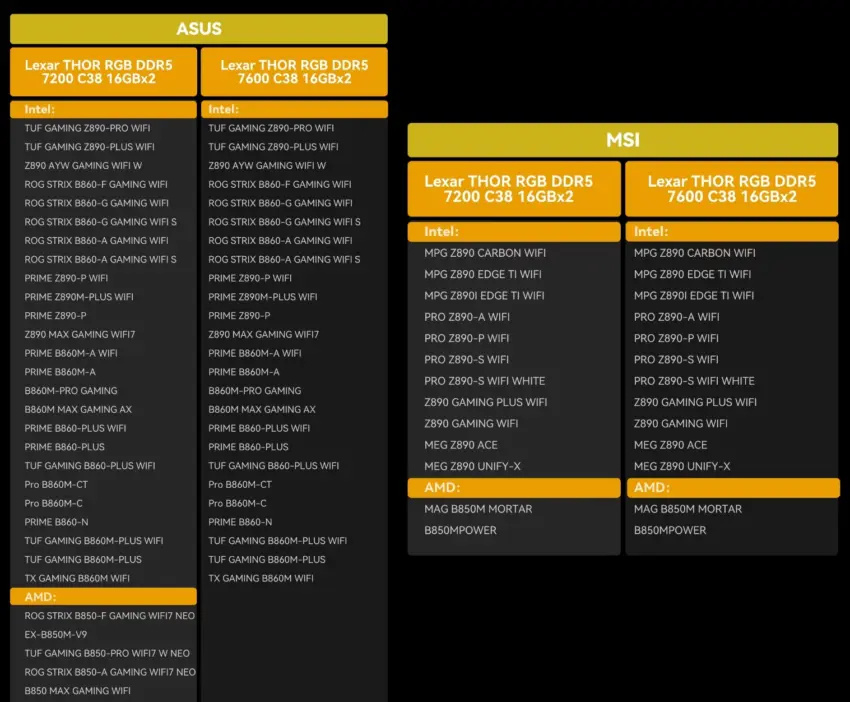Click the ASUS brand header banner
Viewport: 850px width, 702px height.
[x=198, y=29]
